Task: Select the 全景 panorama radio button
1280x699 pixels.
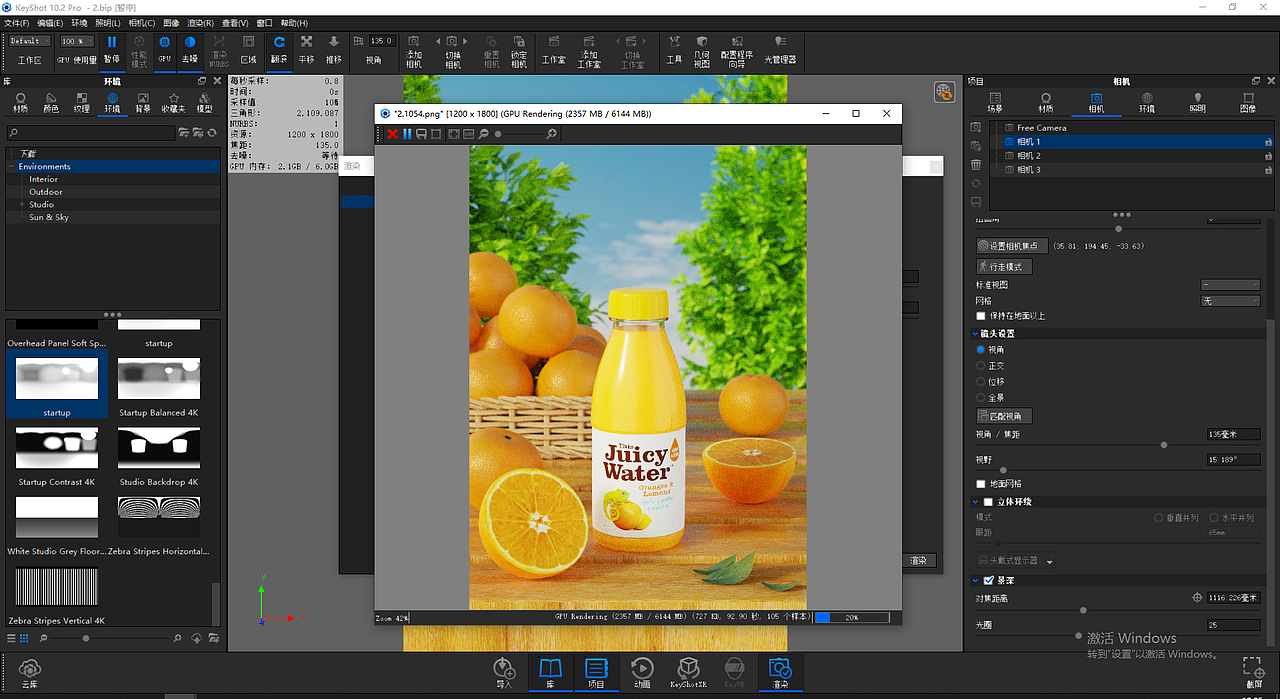Action: point(980,398)
